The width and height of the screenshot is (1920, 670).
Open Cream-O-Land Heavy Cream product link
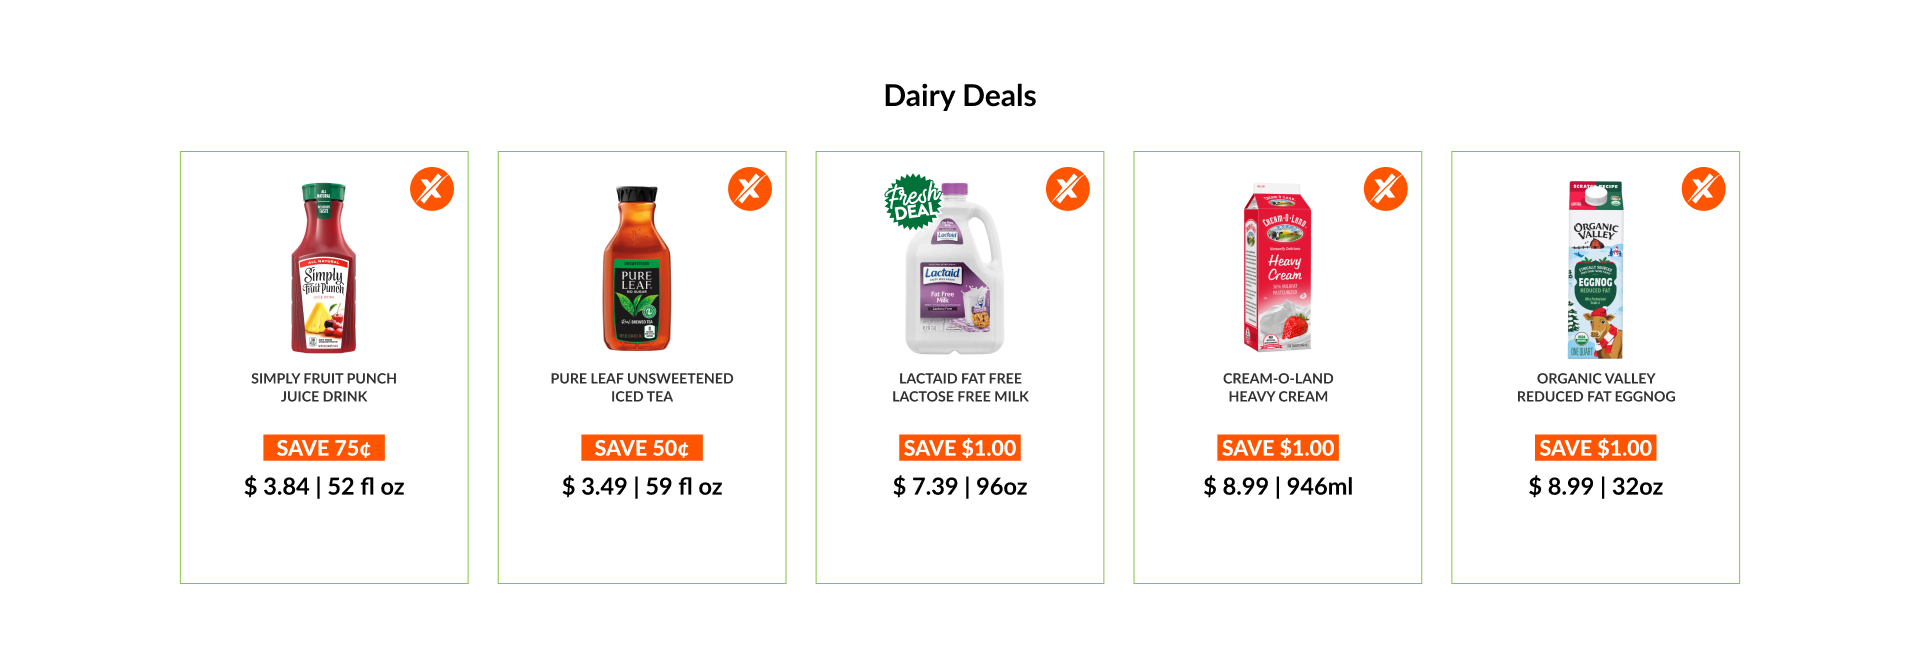(1278, 387)
